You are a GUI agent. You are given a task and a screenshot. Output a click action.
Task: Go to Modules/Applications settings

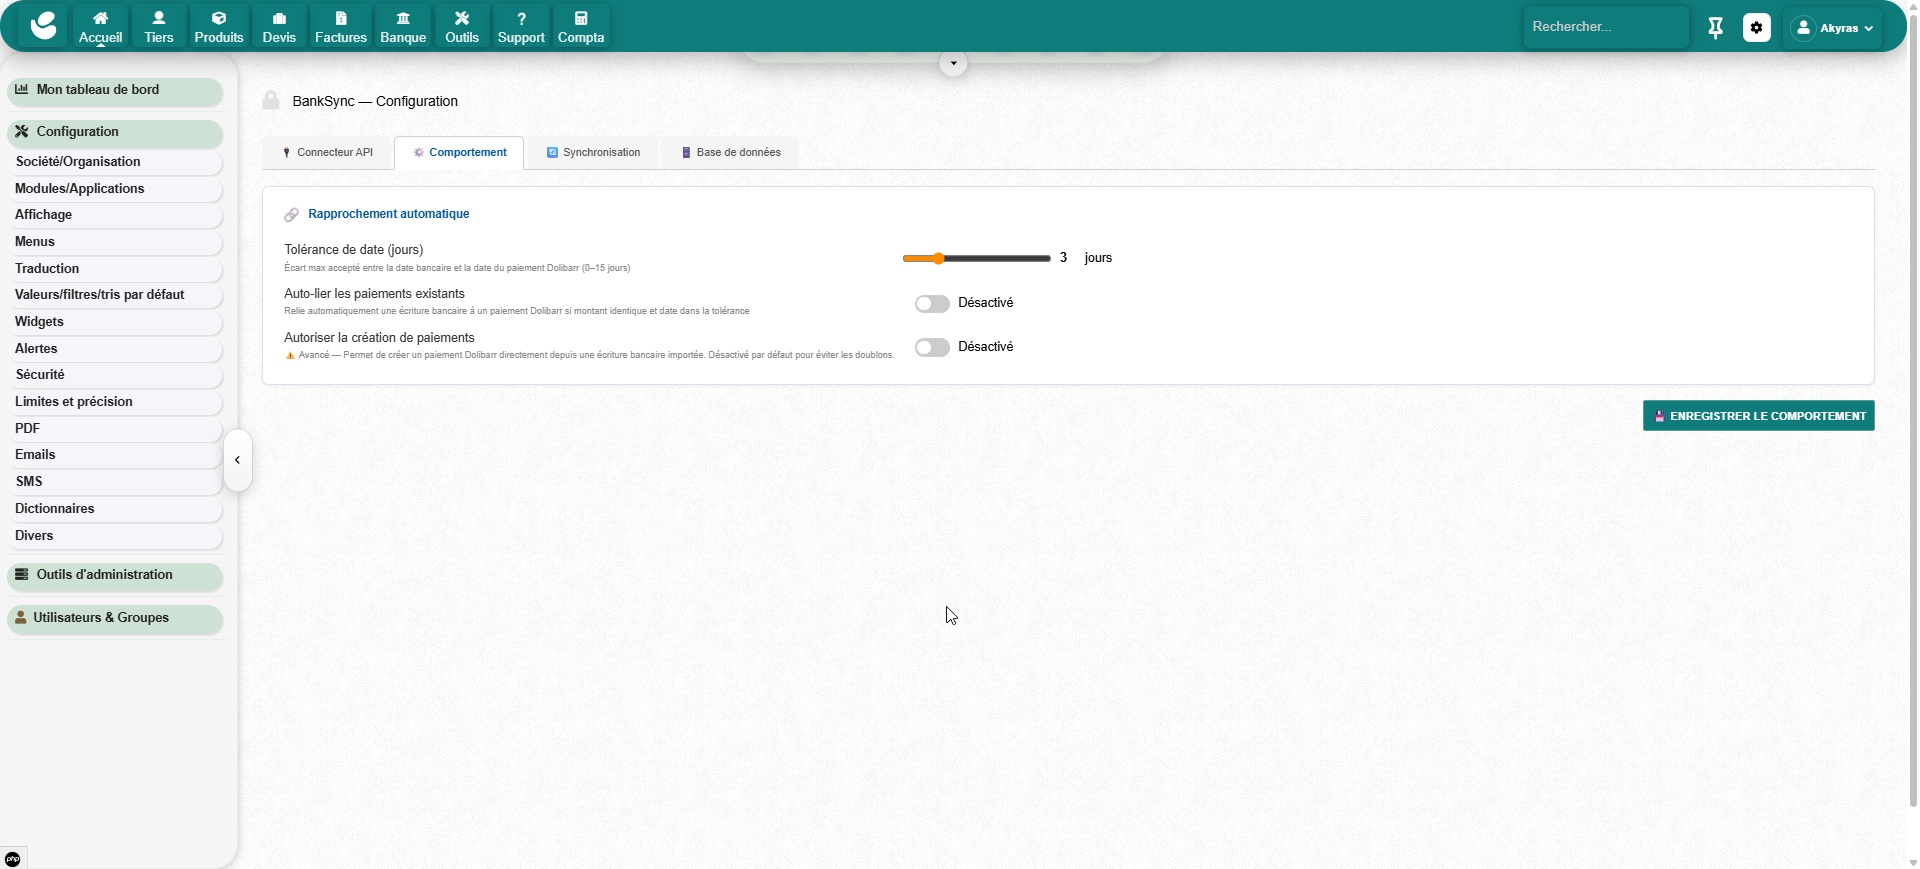coord(115,189)
